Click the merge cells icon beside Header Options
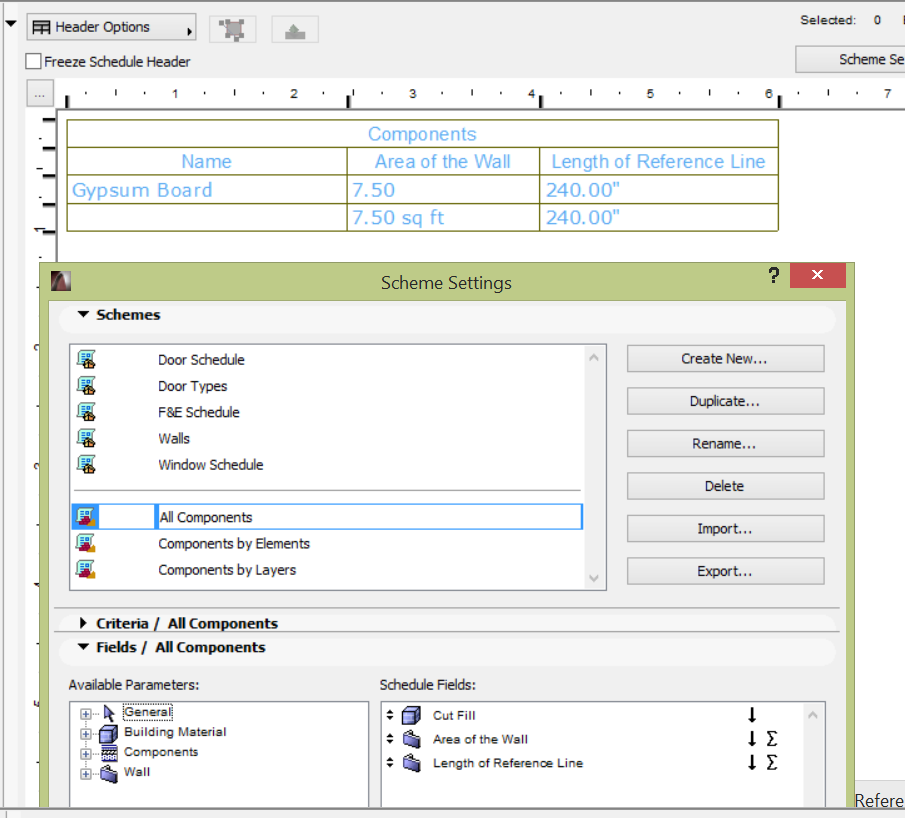 tap(233, 29)
